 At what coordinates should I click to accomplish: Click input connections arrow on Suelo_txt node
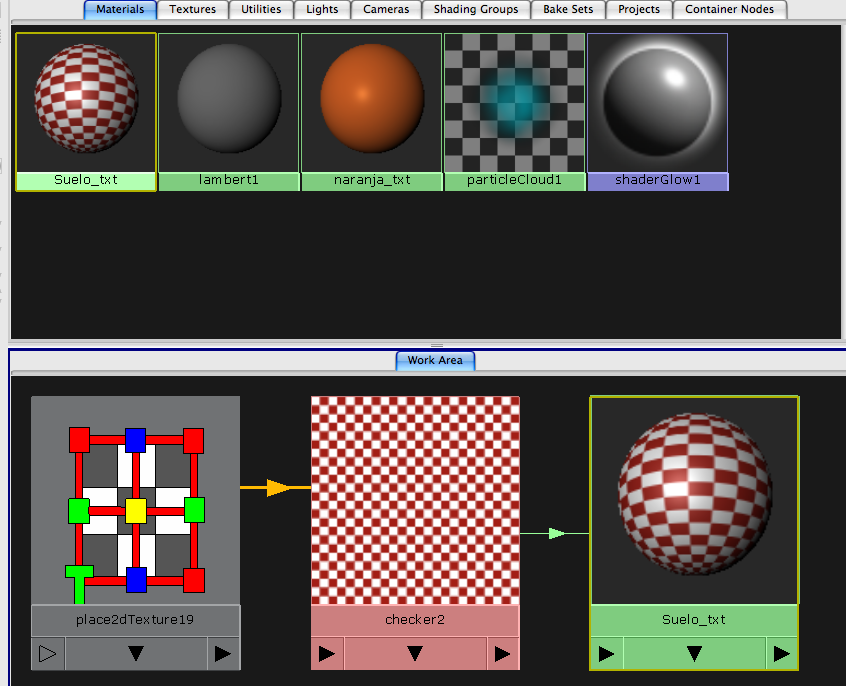[606, 653]
